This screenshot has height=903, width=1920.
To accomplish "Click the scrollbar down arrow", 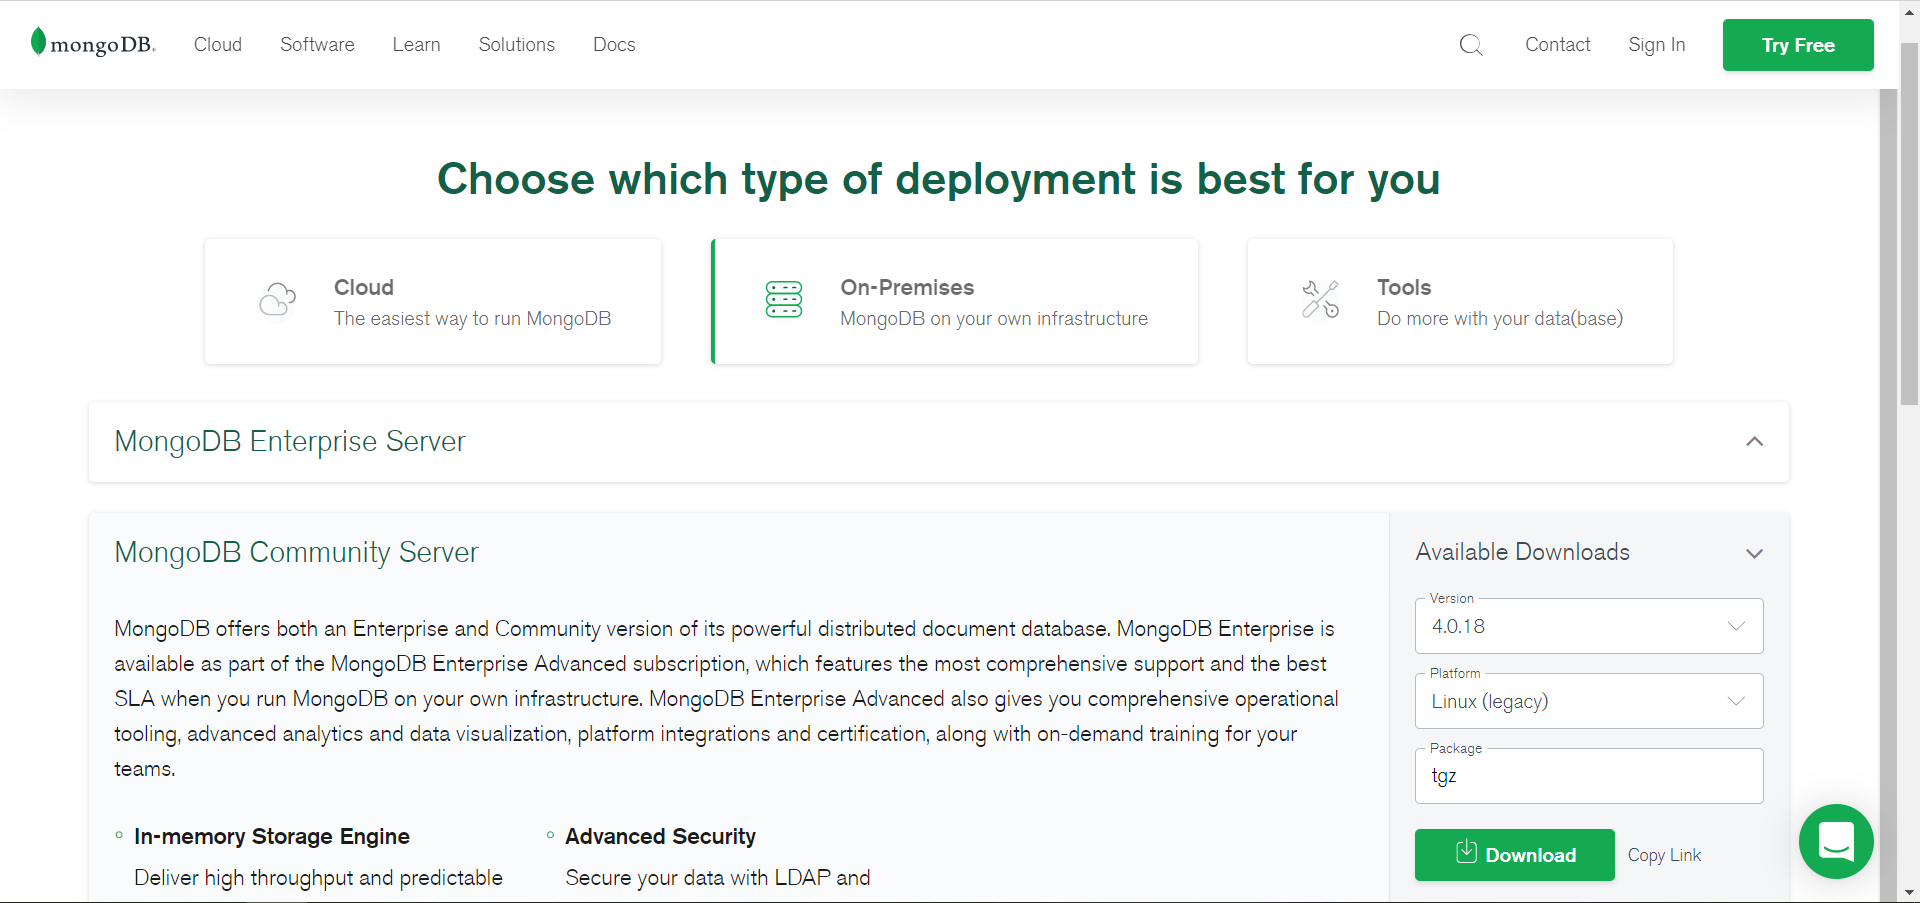I will 1909,892.
